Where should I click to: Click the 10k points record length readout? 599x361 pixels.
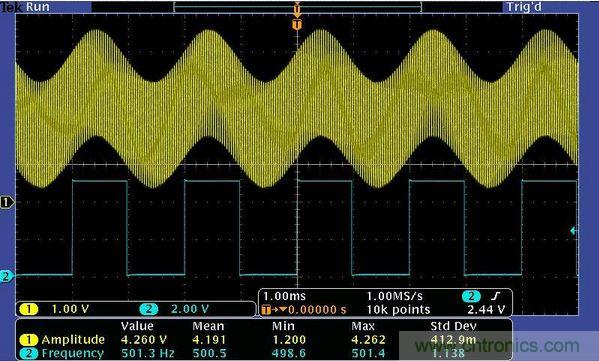point(398,309)
